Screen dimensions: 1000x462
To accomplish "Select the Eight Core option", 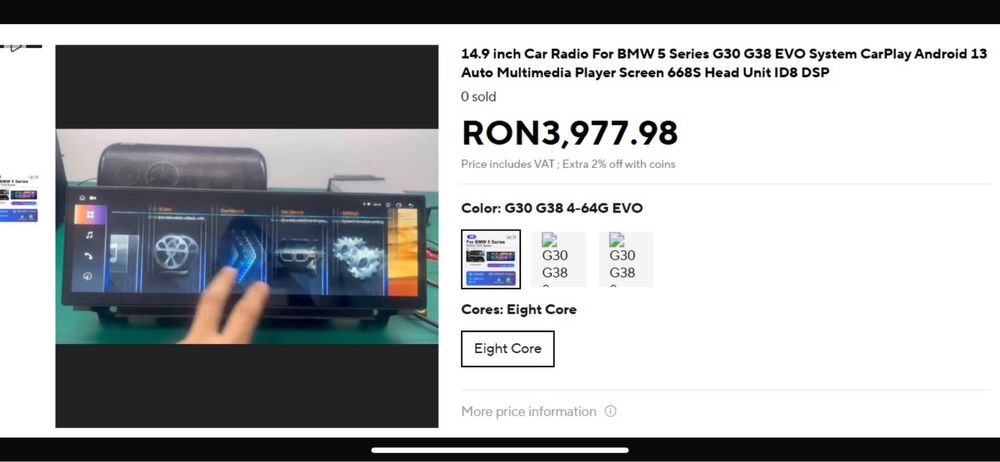I will pyautogui.click(x=508, y=348).
